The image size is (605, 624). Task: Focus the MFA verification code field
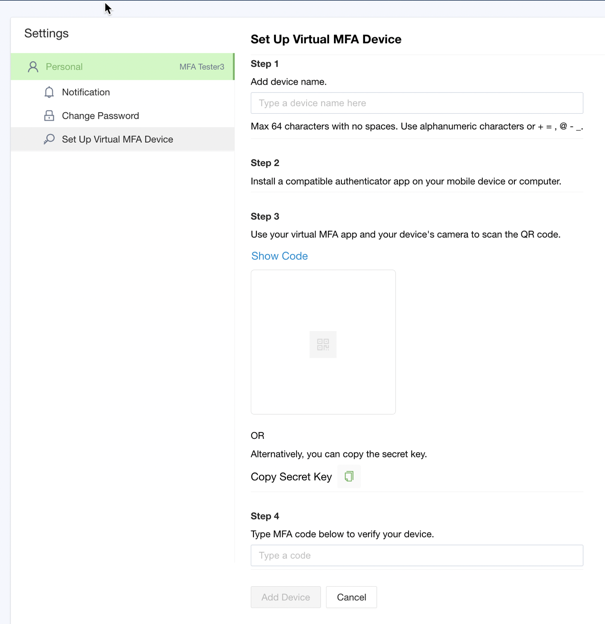coord(416,556)
